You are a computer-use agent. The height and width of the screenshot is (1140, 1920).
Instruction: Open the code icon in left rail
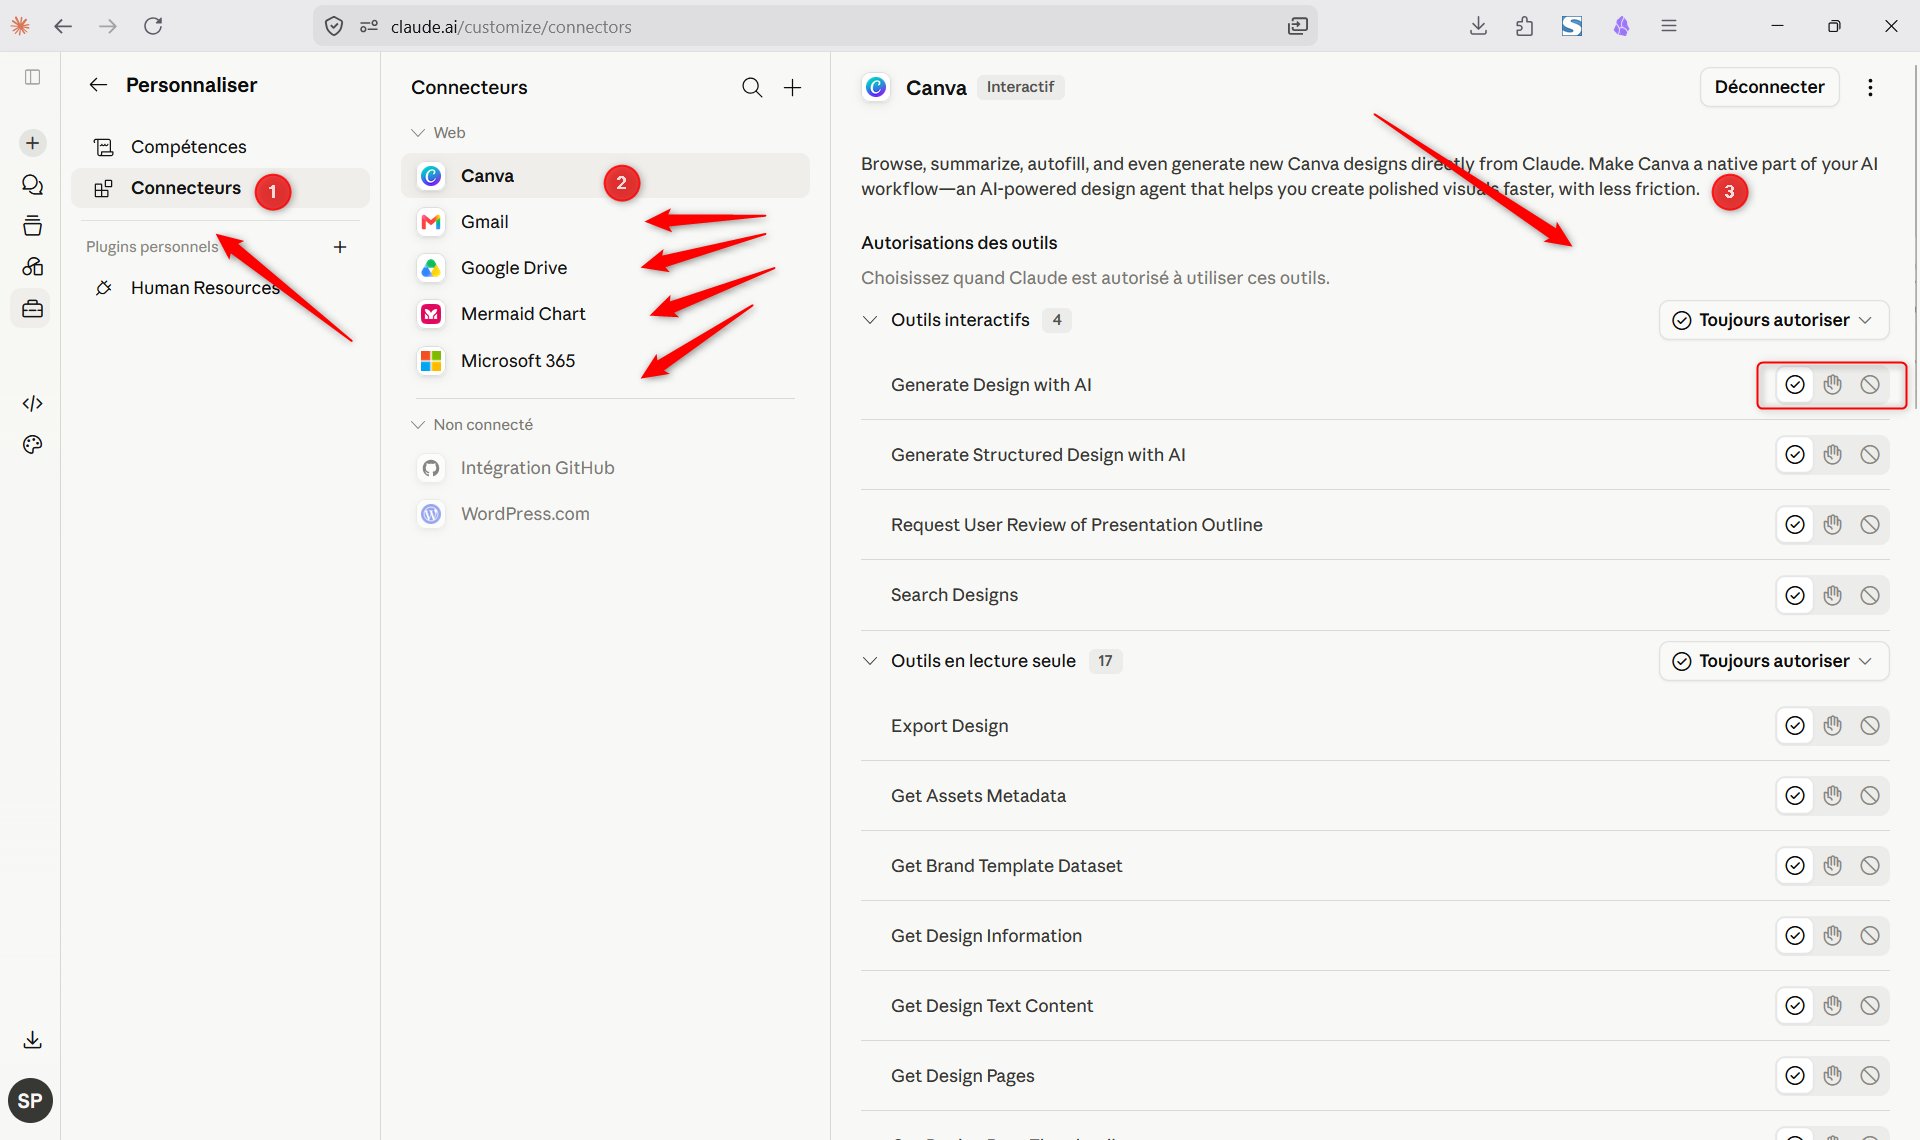coord(32,403)
